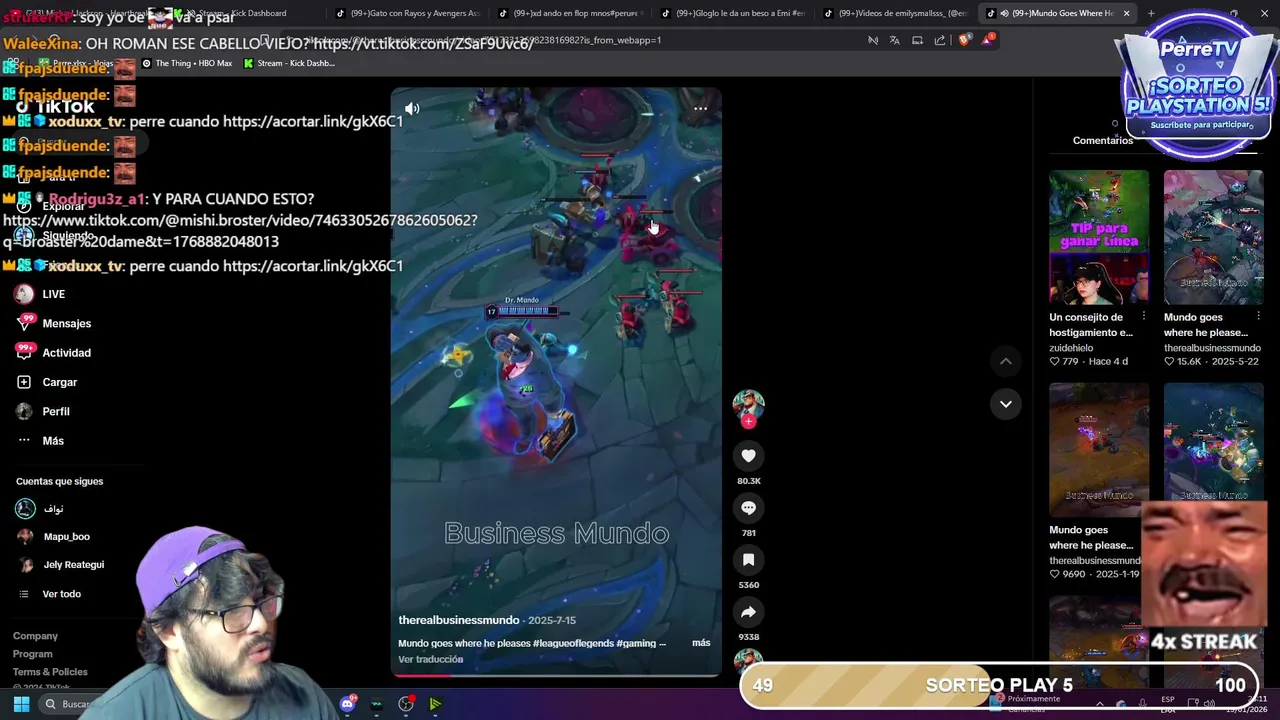1280x720 pixels.
Task: Open a new browser tab
Action: (1150, 13)
